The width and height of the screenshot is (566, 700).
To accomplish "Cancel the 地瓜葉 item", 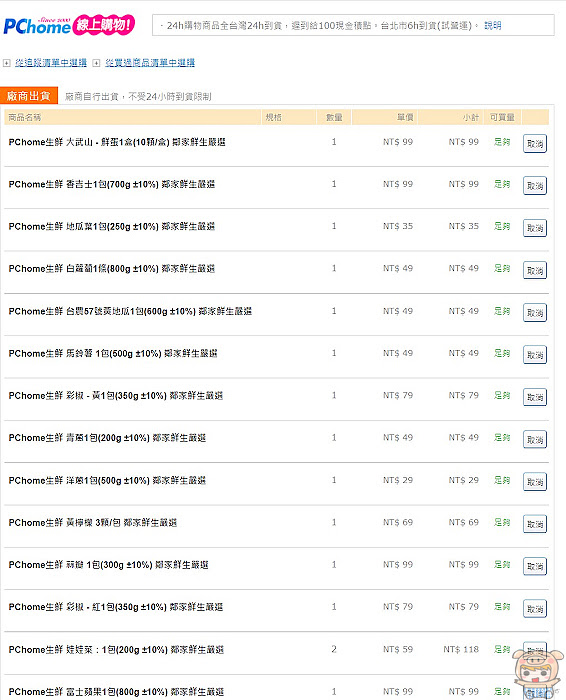I will coord(535,228).
